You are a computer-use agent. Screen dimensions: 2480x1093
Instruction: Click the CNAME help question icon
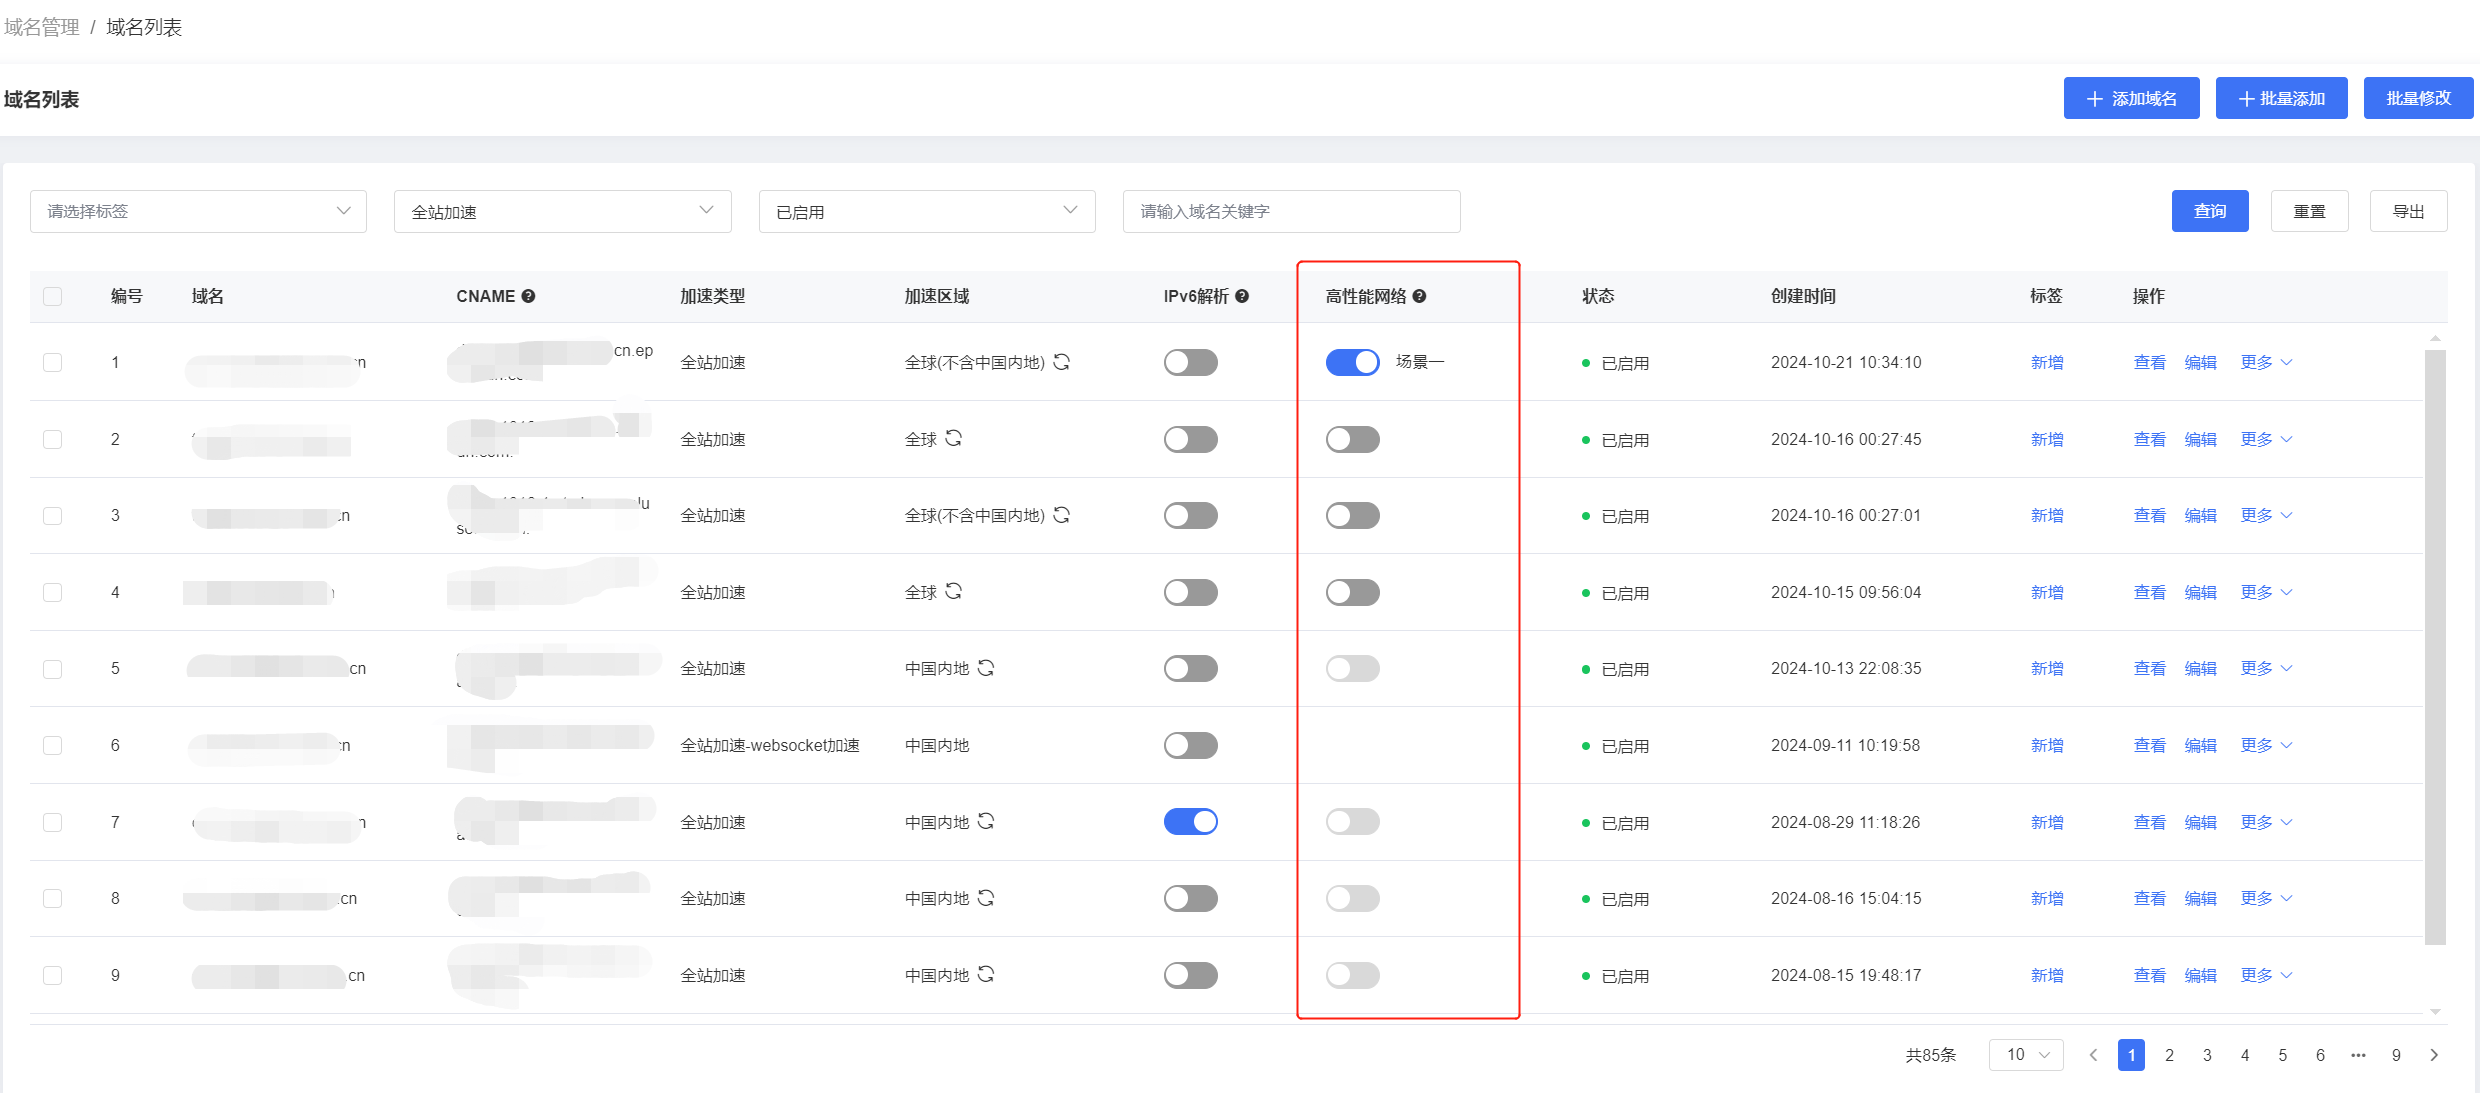click(x=528, y=296)
